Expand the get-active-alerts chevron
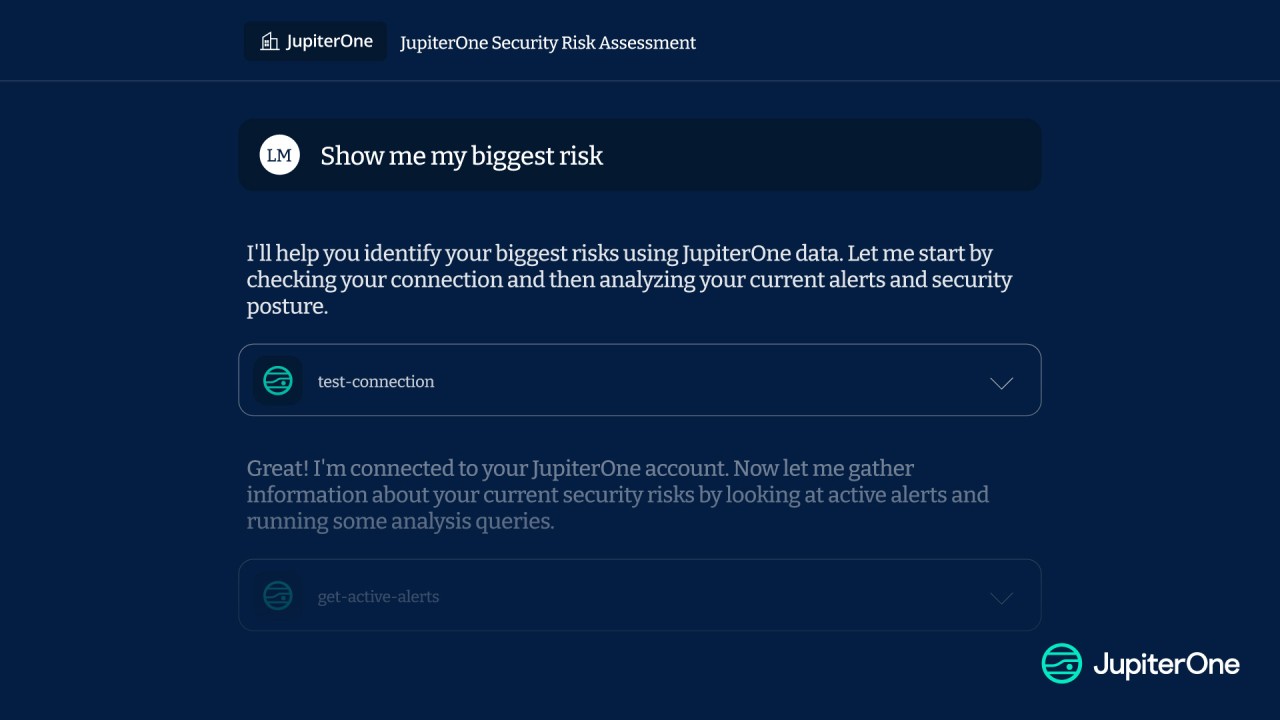 click(x=1001, y=598)
